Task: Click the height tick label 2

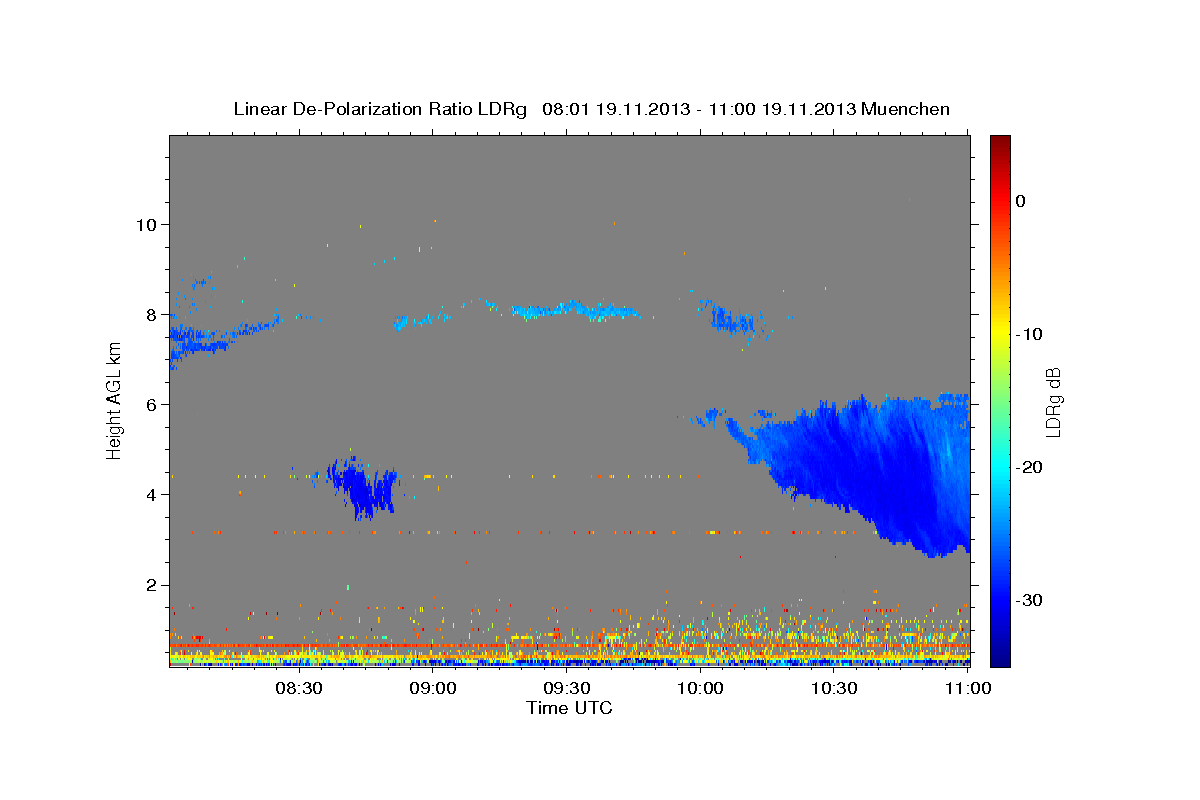Action: [x=152, y=585]
